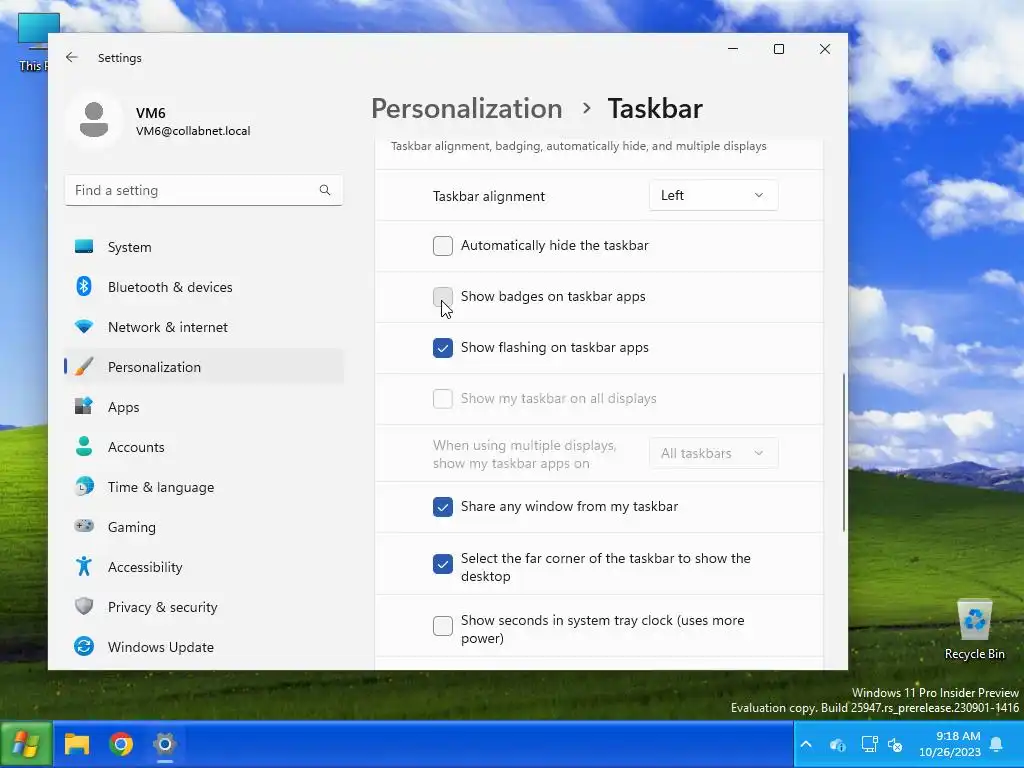
Task: Click the network tray icon
Action: (x=869, y=744)
